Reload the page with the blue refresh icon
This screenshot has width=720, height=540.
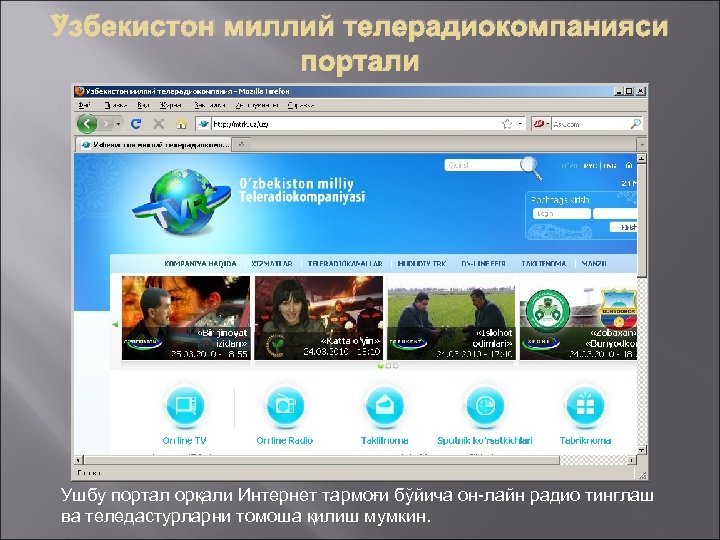[x=136, y=124]
